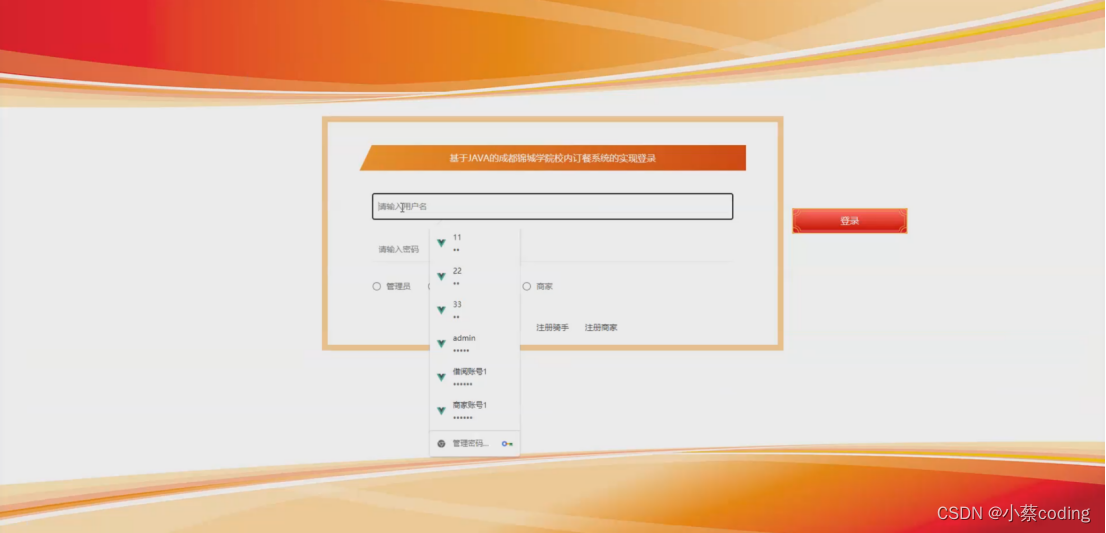Open the 注册商家 registration link
1106x533 pixels.
[x=601, y=327]
